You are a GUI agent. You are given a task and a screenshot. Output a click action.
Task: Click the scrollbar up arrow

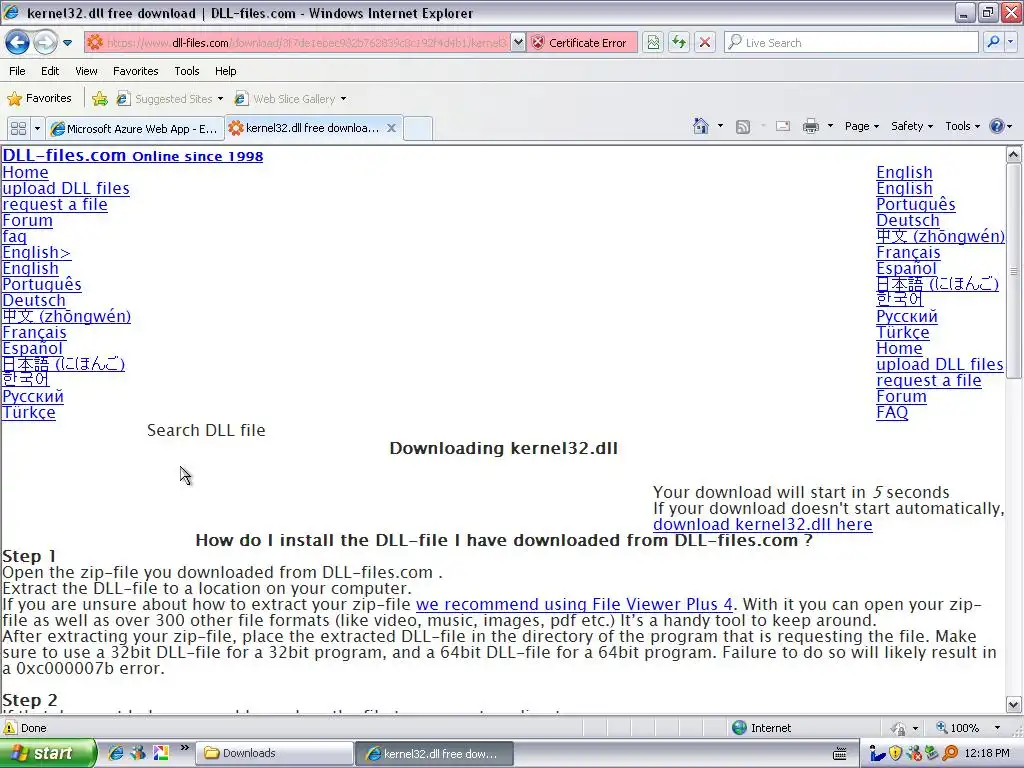(1014, 155)
